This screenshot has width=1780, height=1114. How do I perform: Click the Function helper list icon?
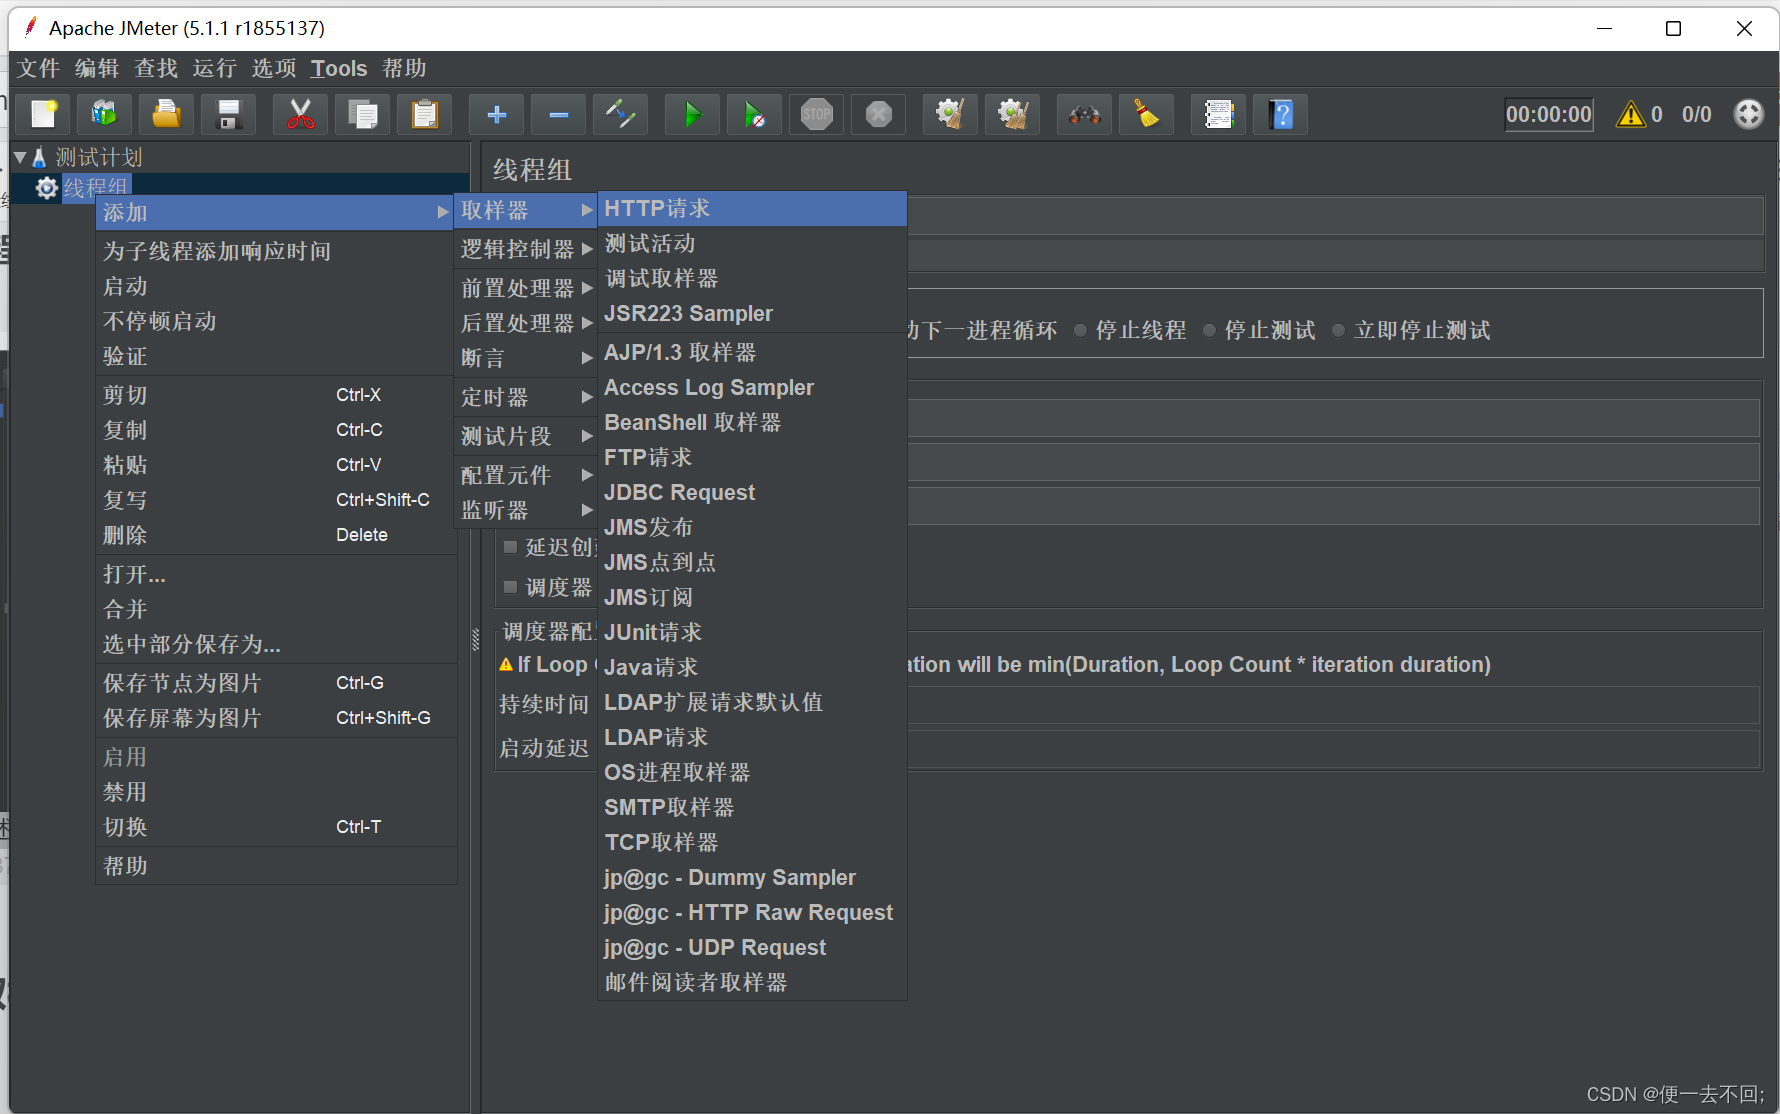click(1219, 114)
